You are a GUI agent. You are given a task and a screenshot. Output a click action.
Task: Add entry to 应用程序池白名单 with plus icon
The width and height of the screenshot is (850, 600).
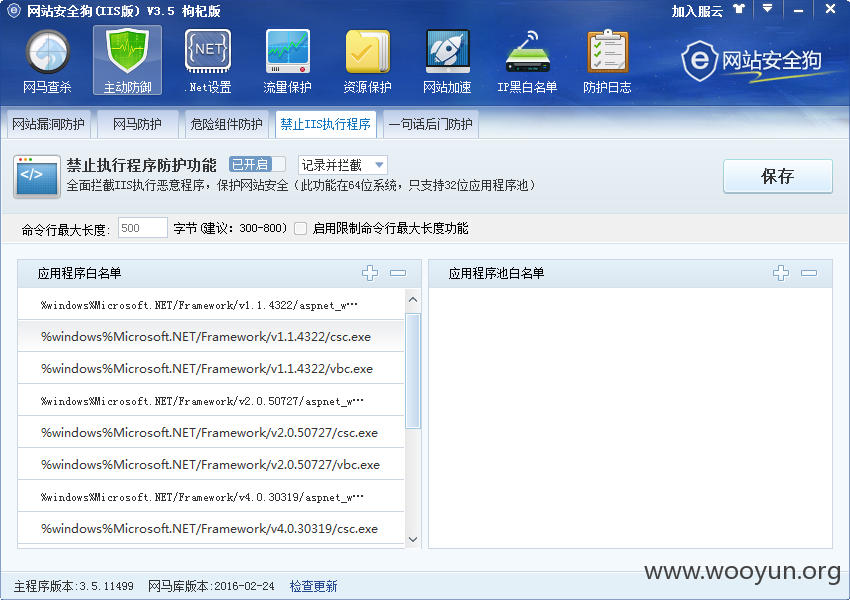tap(781, 273)
